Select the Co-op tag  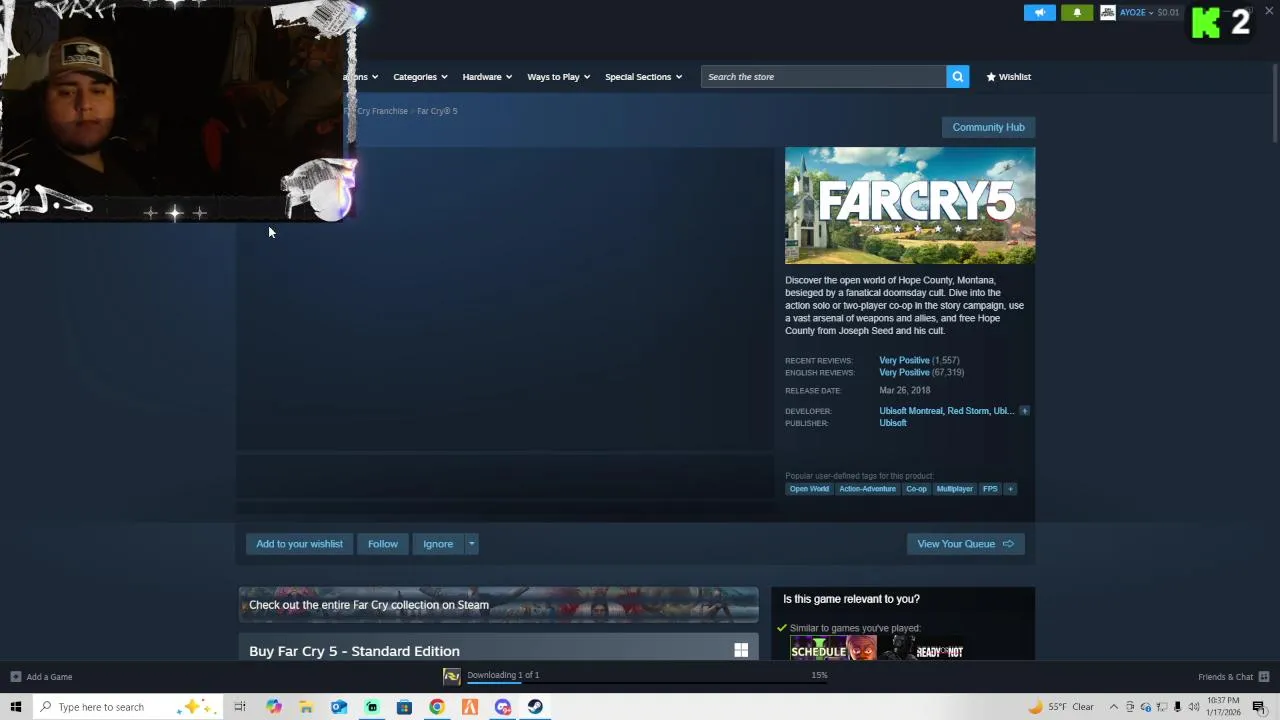click(x=916, y=489)
